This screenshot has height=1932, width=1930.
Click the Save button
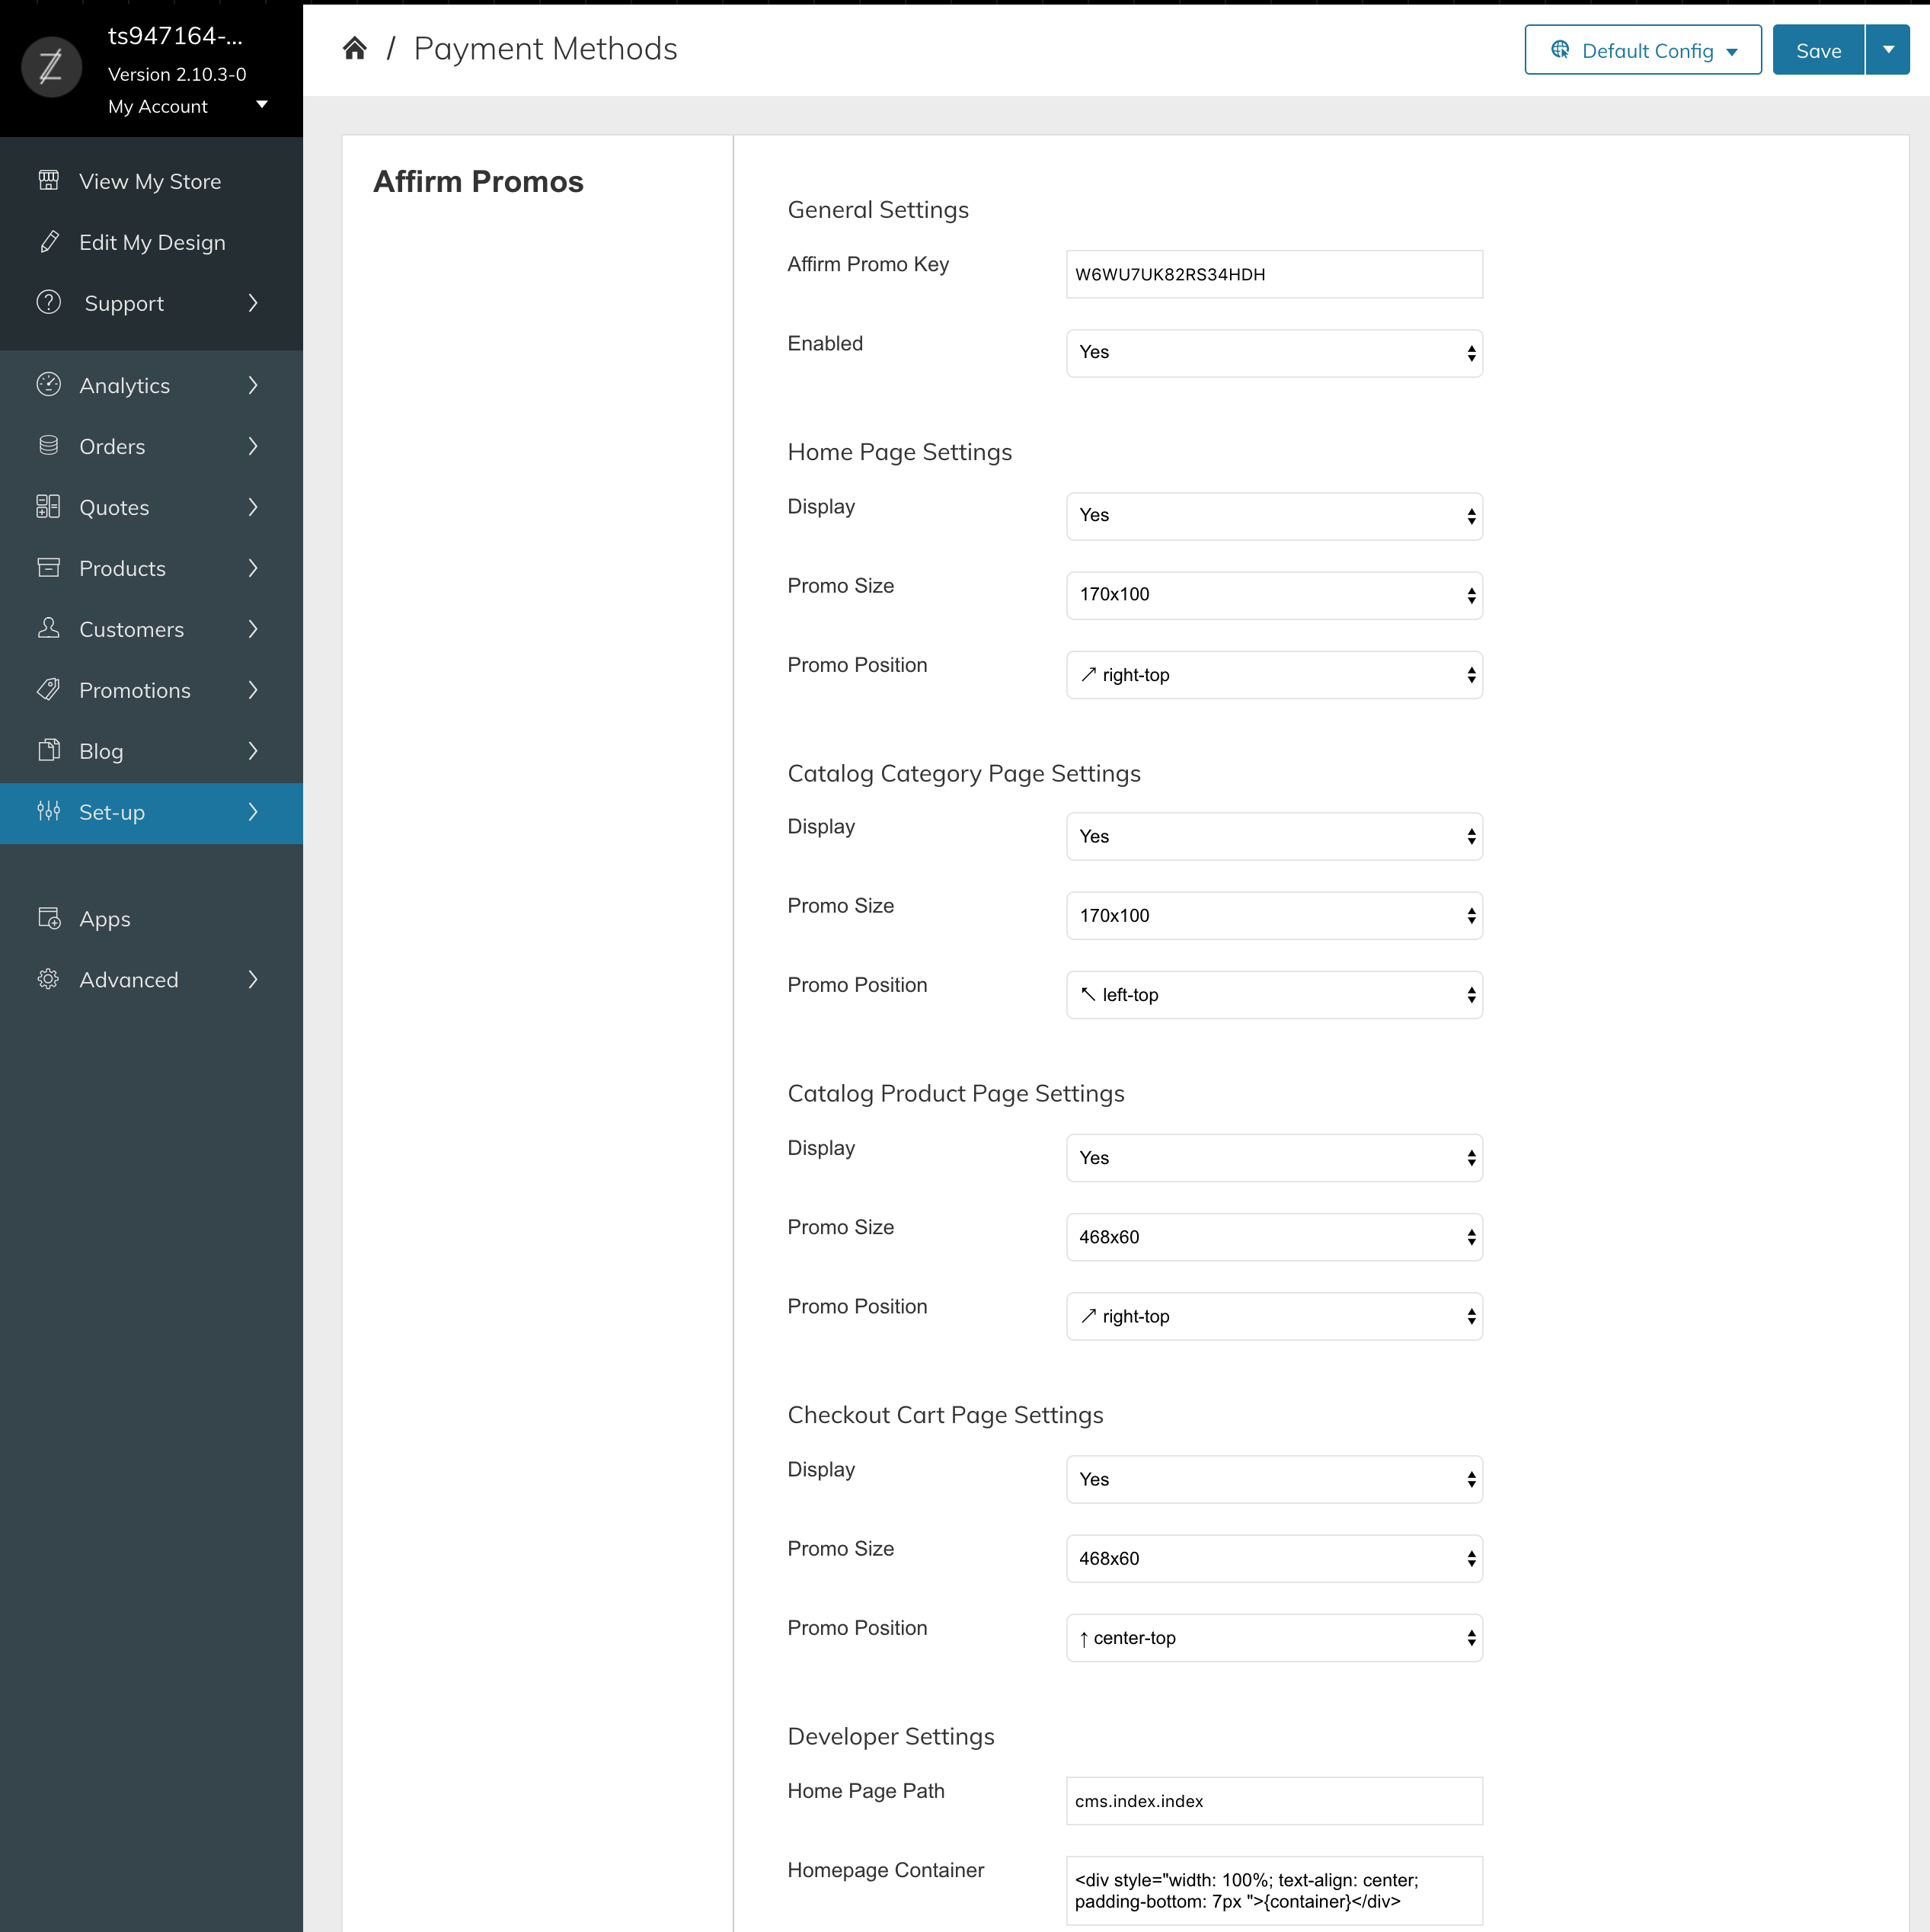pos(1817,50)
